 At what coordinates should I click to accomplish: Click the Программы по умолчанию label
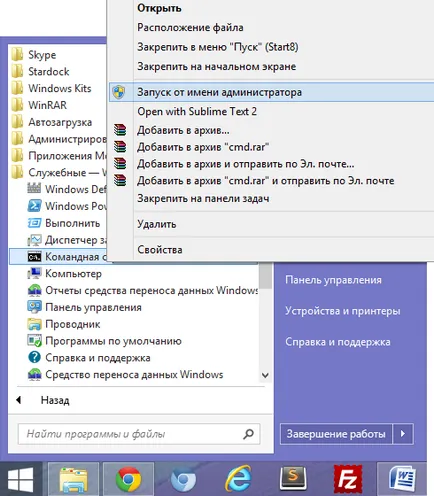pos(113,341)
